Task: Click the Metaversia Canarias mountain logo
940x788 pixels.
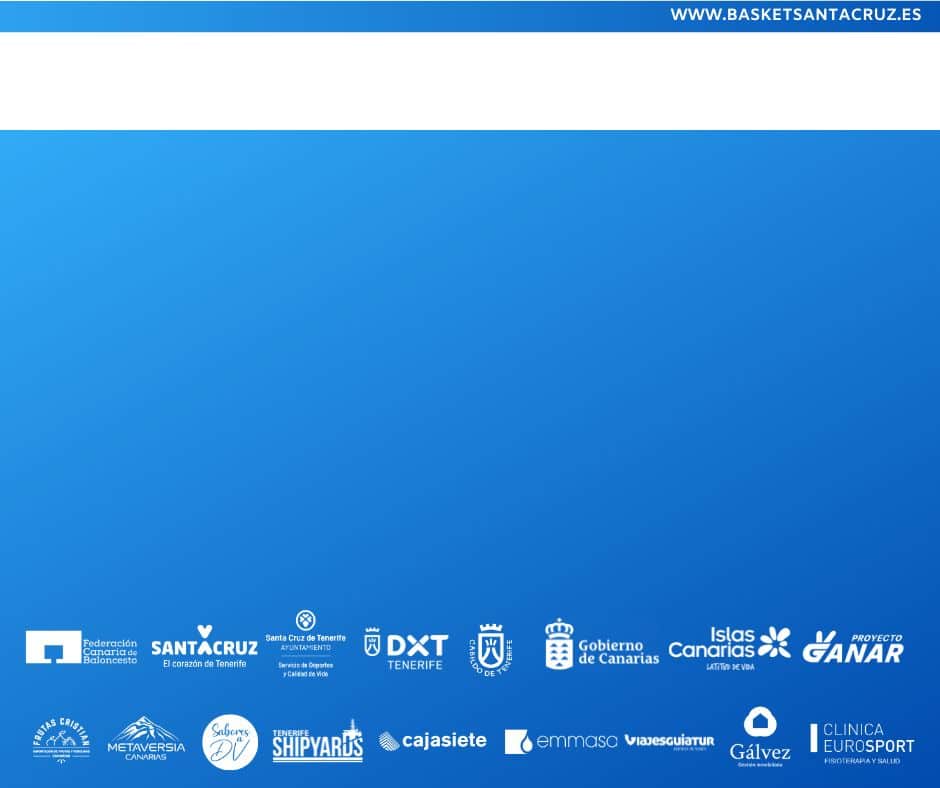Action: coord(146,740)
